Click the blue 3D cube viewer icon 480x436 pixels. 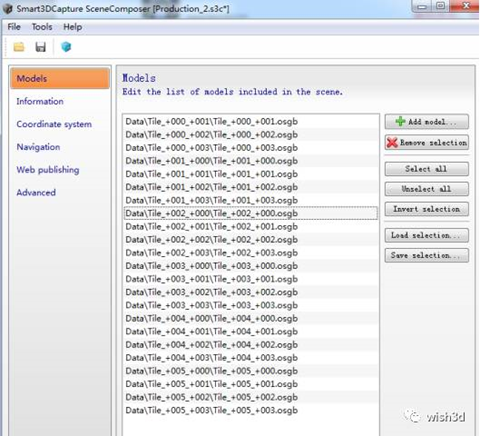click(x=66, y=47)
